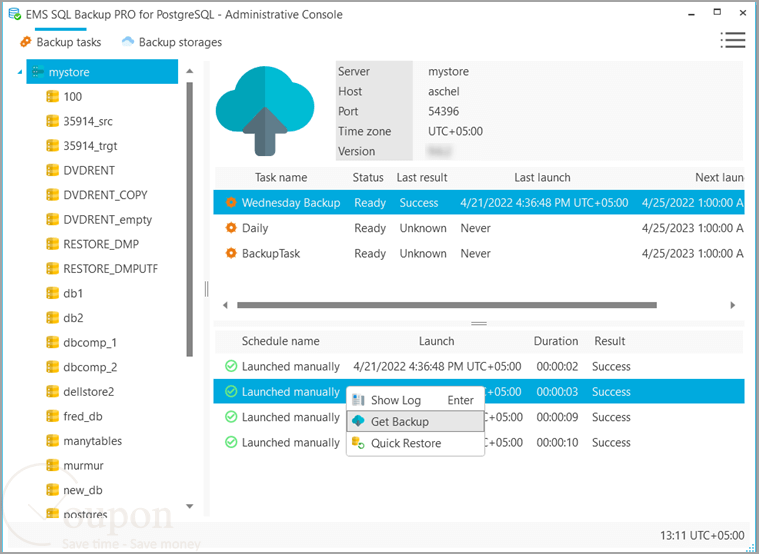Click the gear icon of Daily task
The width and height of the screenshot is (759, 554).
(231, 228)
